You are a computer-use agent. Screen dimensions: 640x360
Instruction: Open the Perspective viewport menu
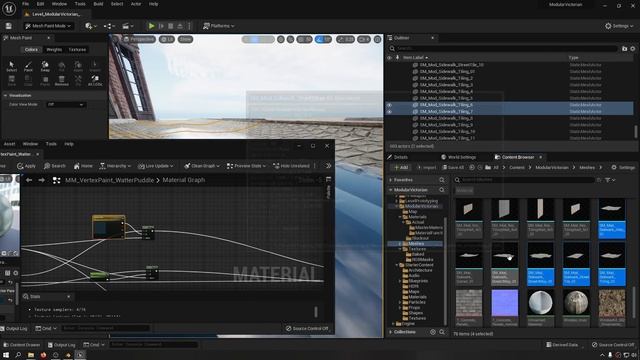(139, 39)
